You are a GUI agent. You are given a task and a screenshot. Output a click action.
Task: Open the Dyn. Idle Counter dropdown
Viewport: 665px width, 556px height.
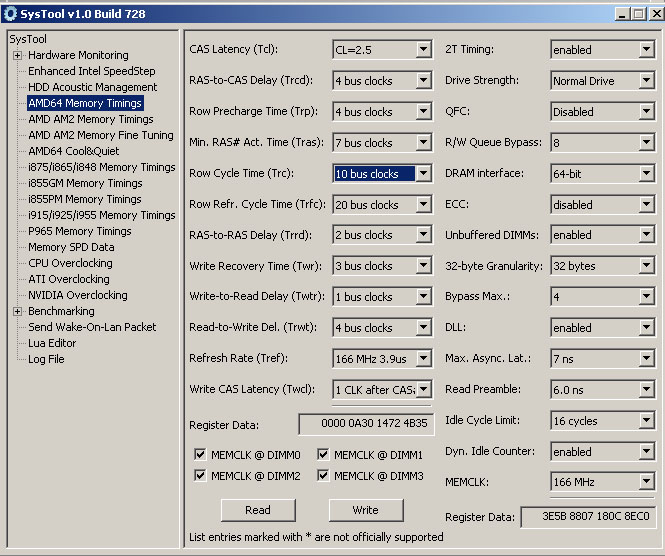tap(603, 452)
